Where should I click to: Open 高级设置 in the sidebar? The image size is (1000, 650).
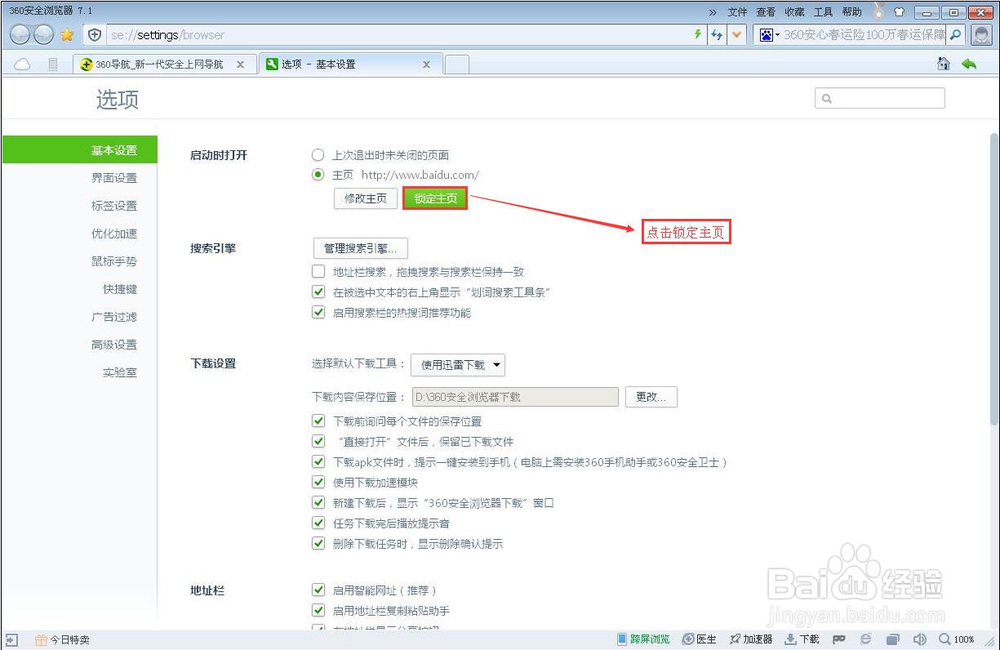pos(114,345)
